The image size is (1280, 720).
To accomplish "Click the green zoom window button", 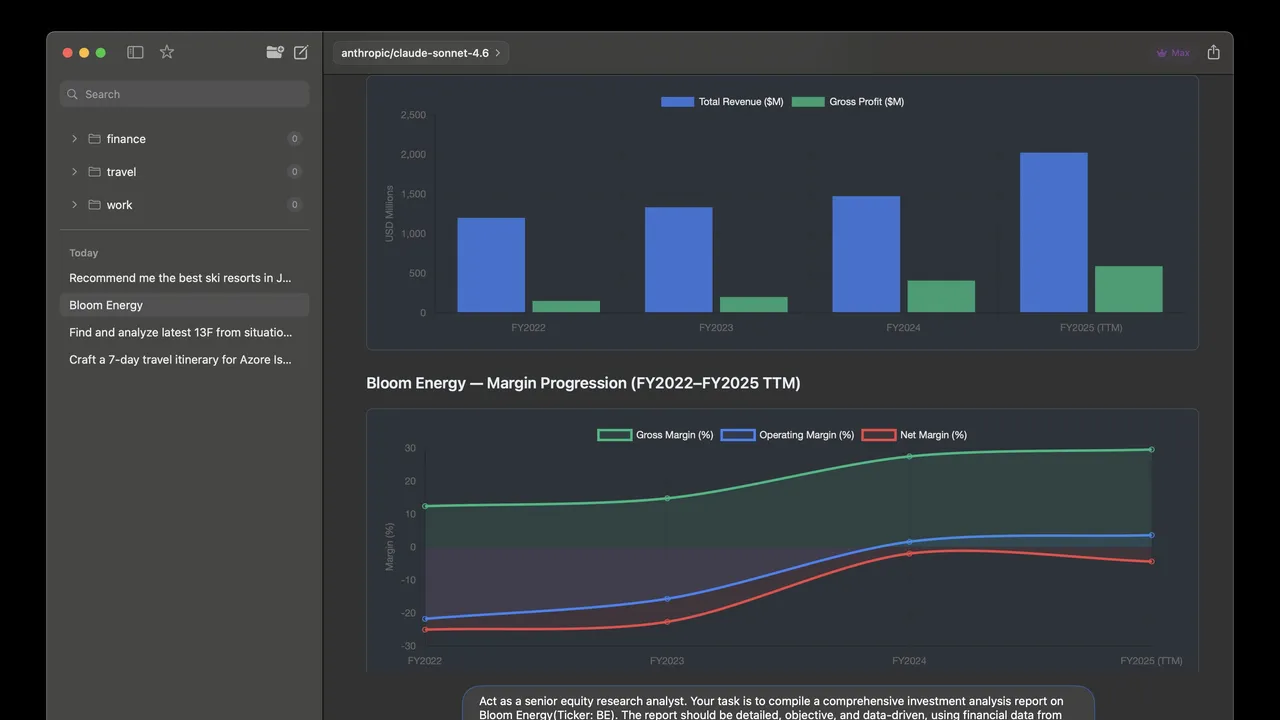I will tap(100, 53).
